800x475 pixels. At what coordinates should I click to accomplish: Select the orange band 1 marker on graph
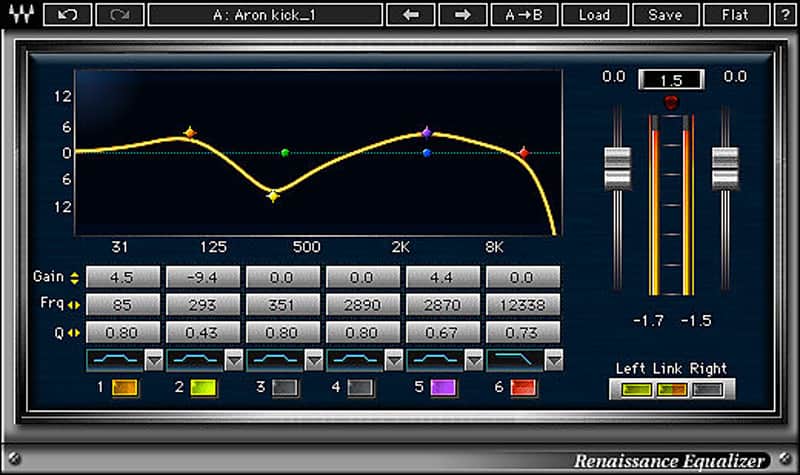click(190, 133)
